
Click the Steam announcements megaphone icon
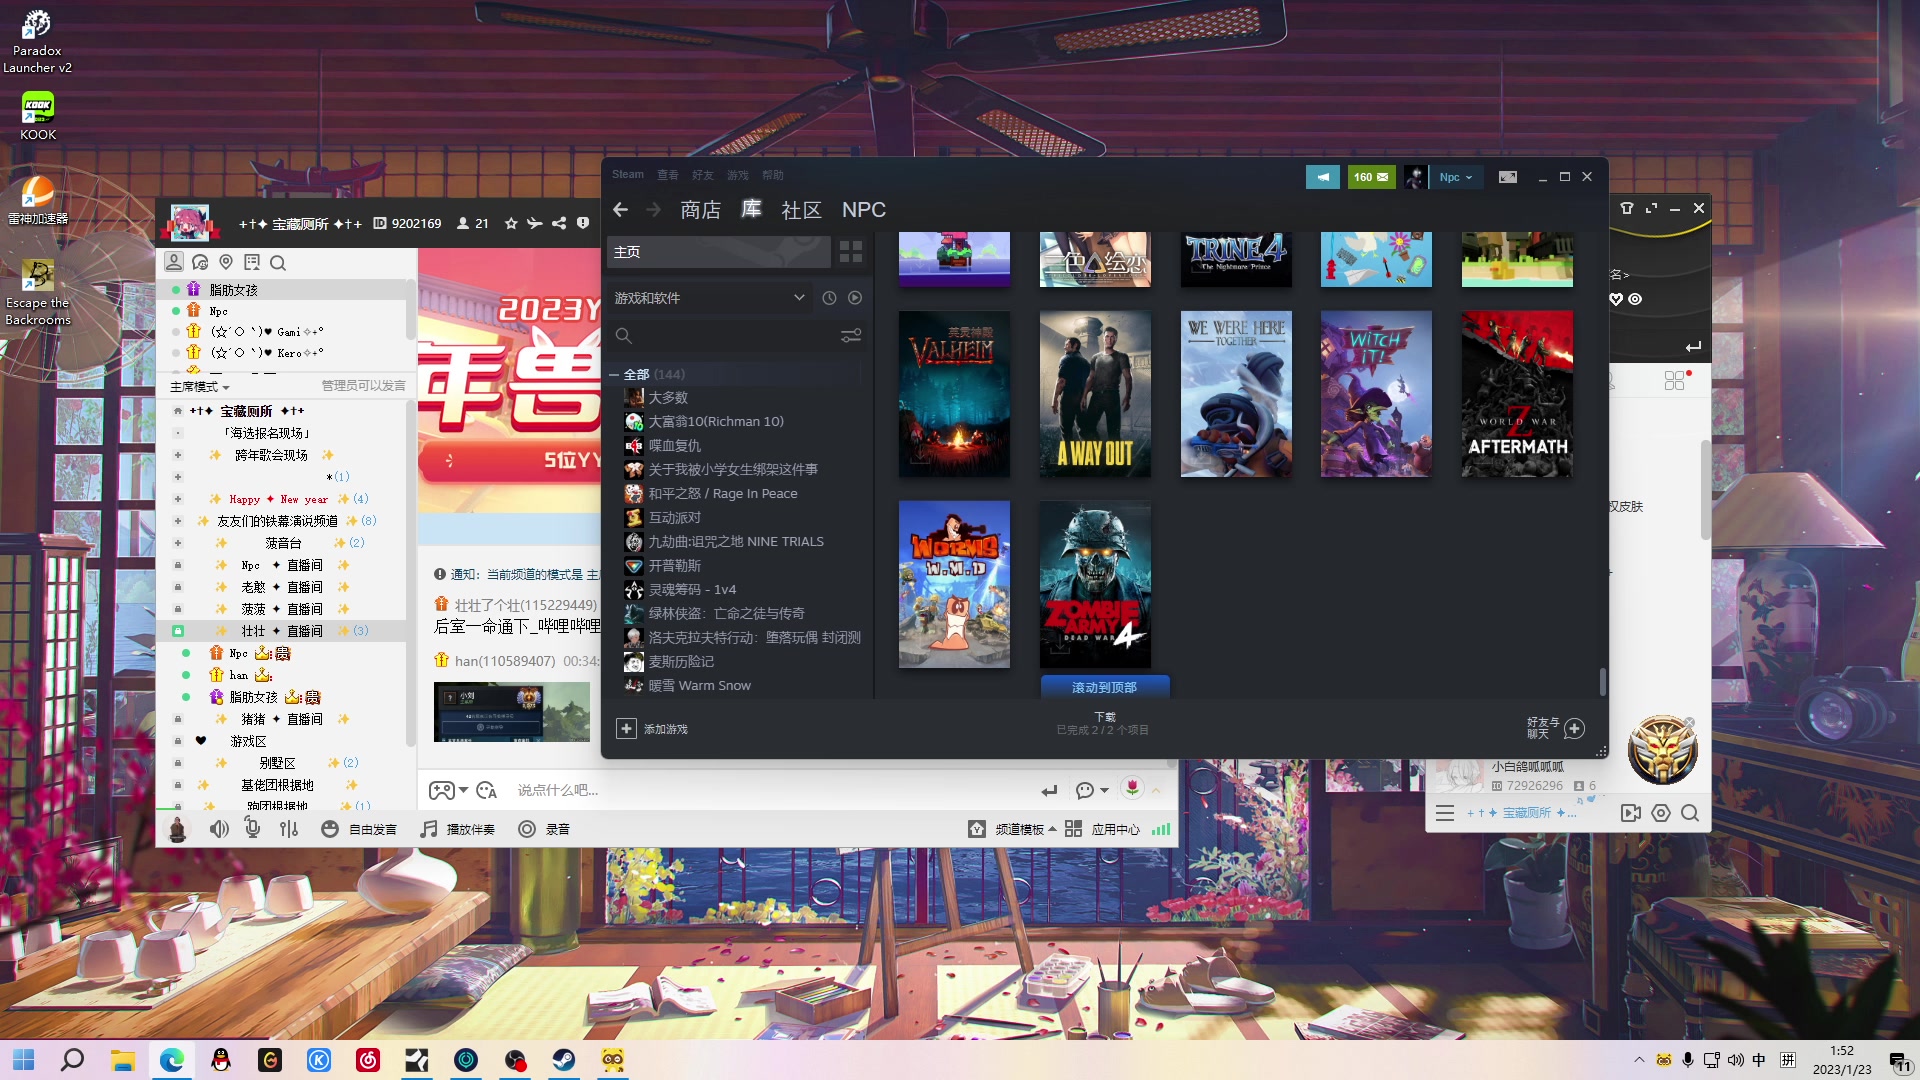pos(1322,177)
